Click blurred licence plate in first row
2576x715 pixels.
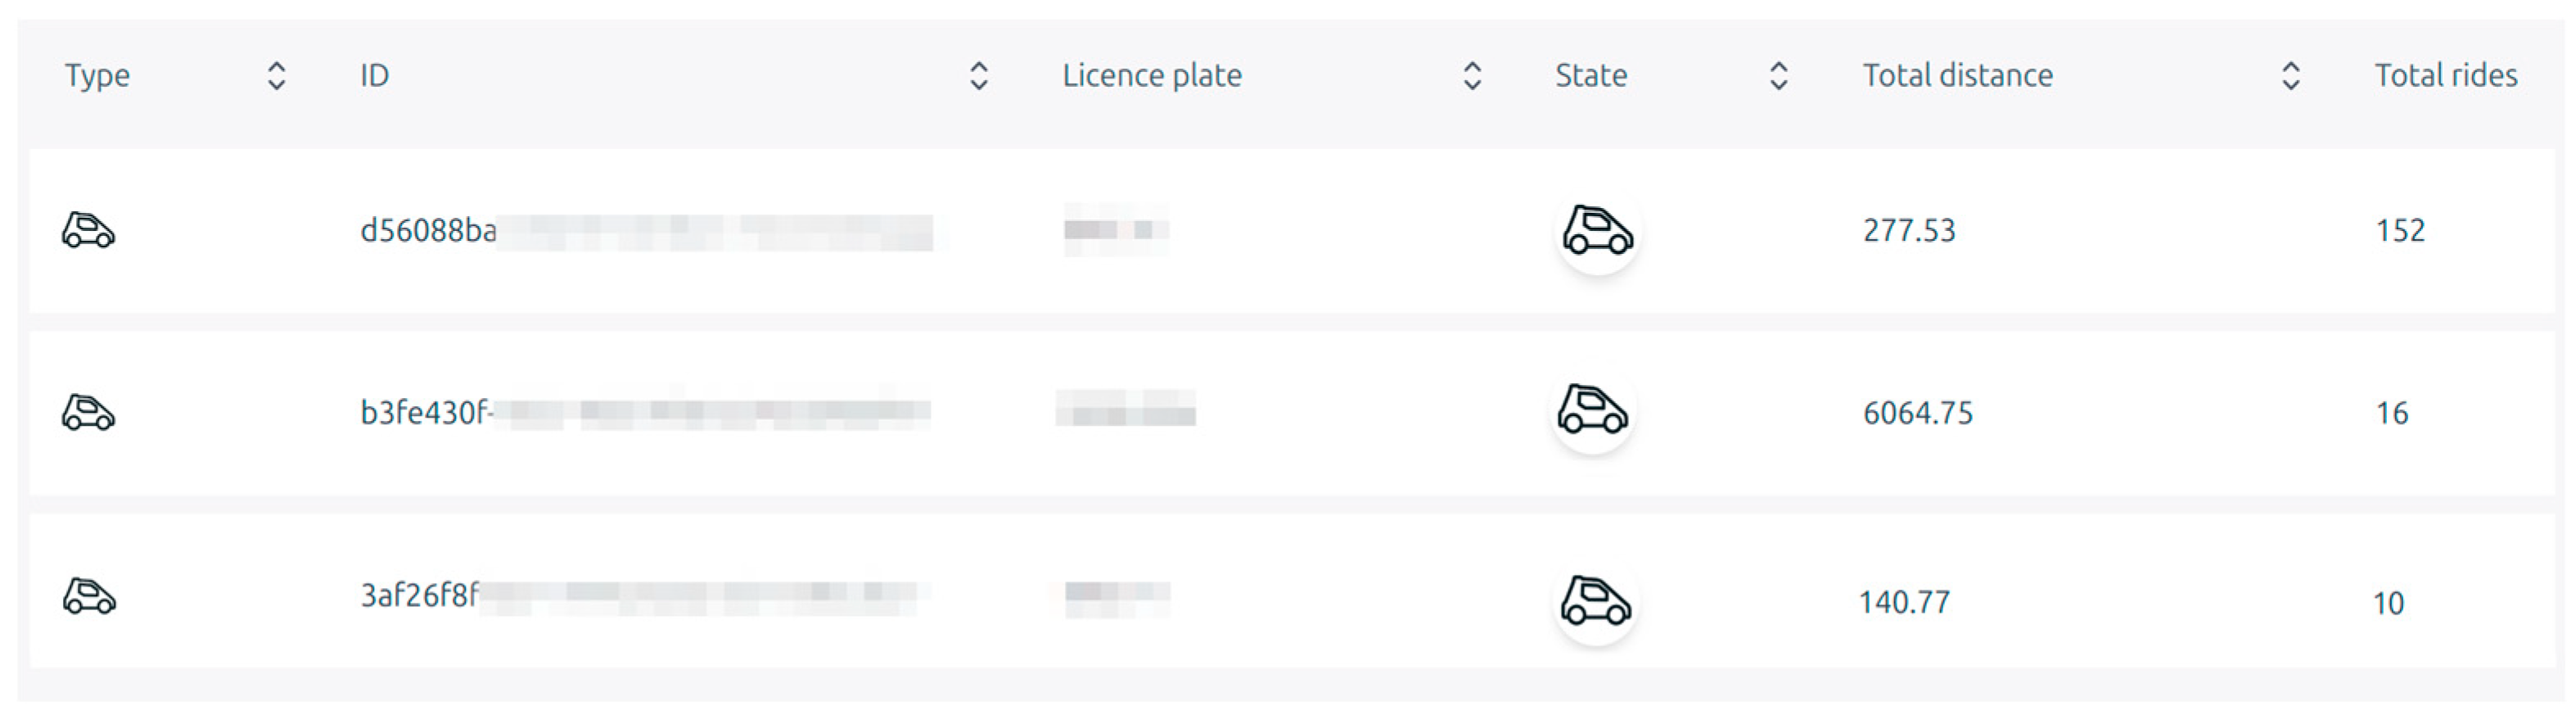click(1115, 230)
